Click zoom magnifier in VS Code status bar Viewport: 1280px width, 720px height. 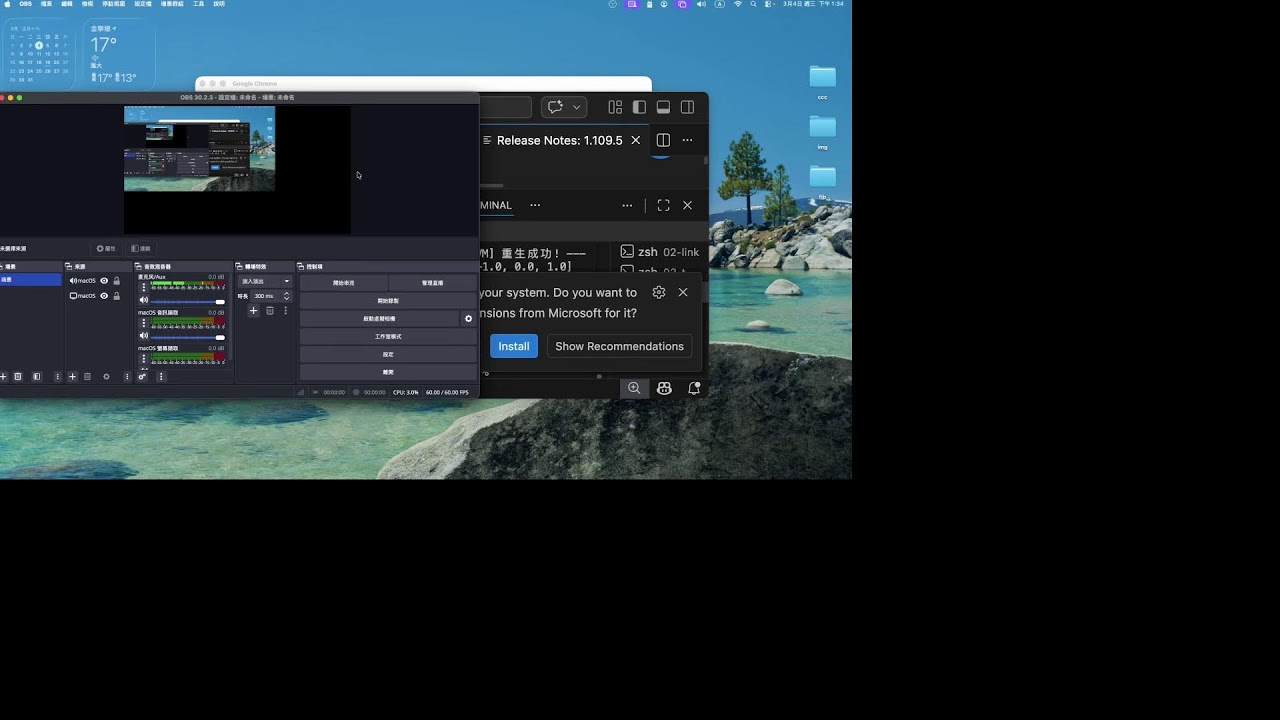pyautogui.click(x=634, y=388)
